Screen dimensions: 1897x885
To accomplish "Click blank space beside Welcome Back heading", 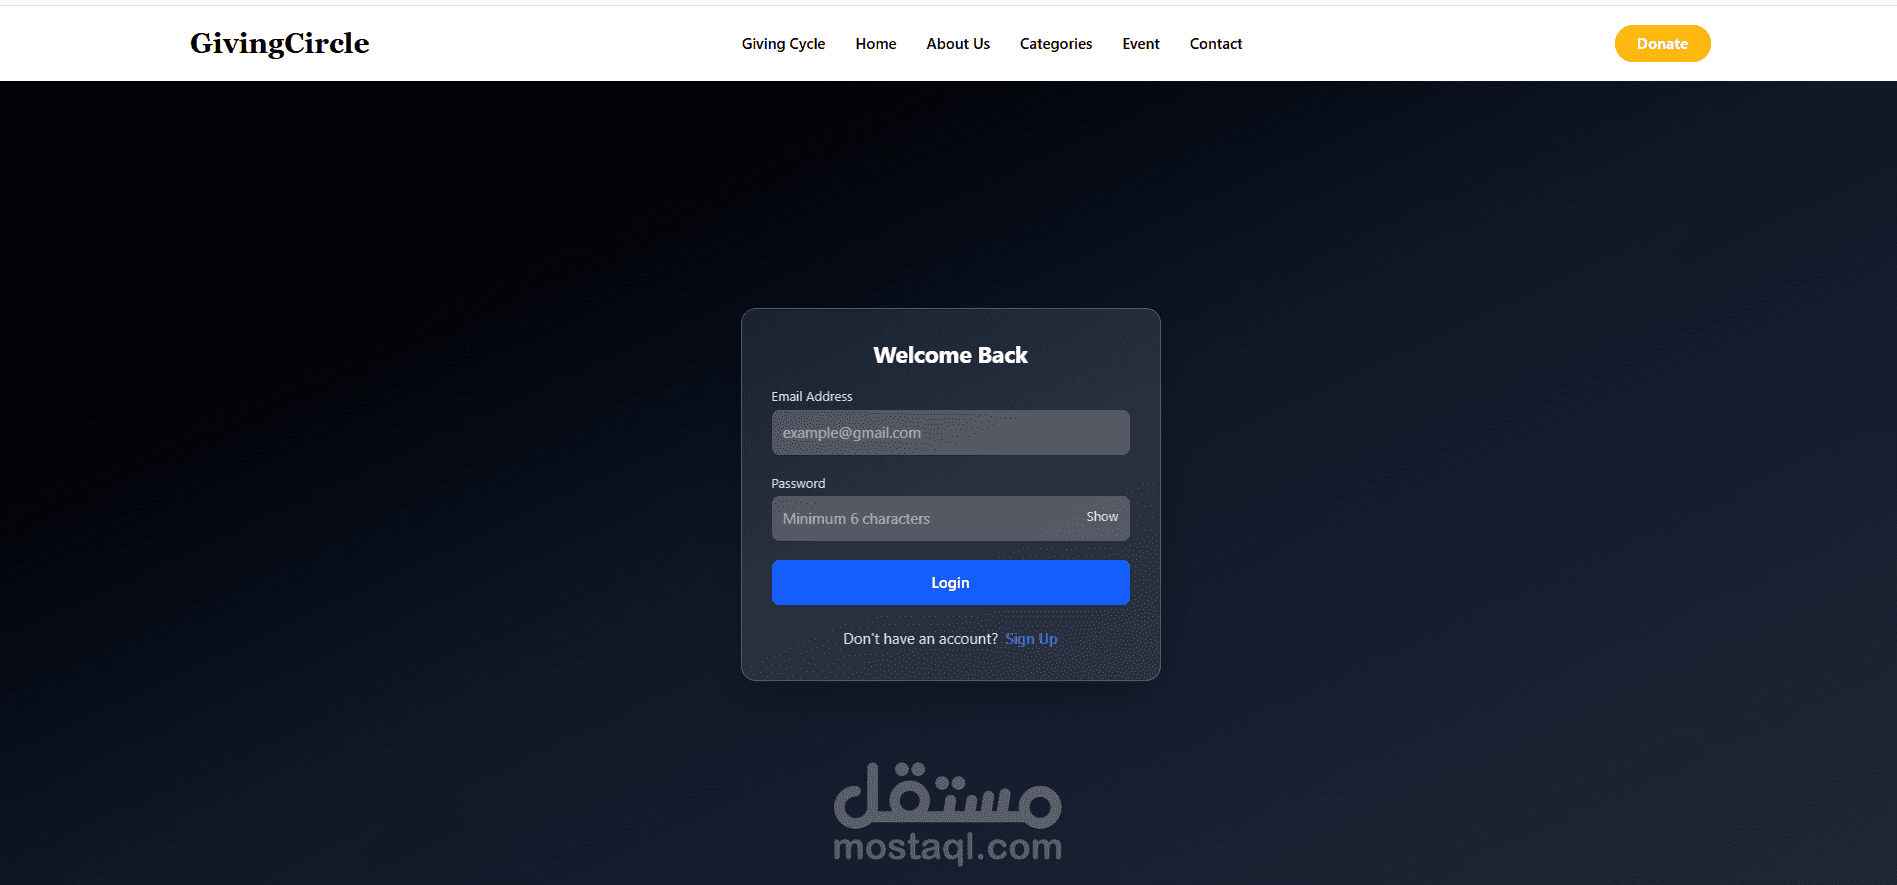I will point(1090,355).
